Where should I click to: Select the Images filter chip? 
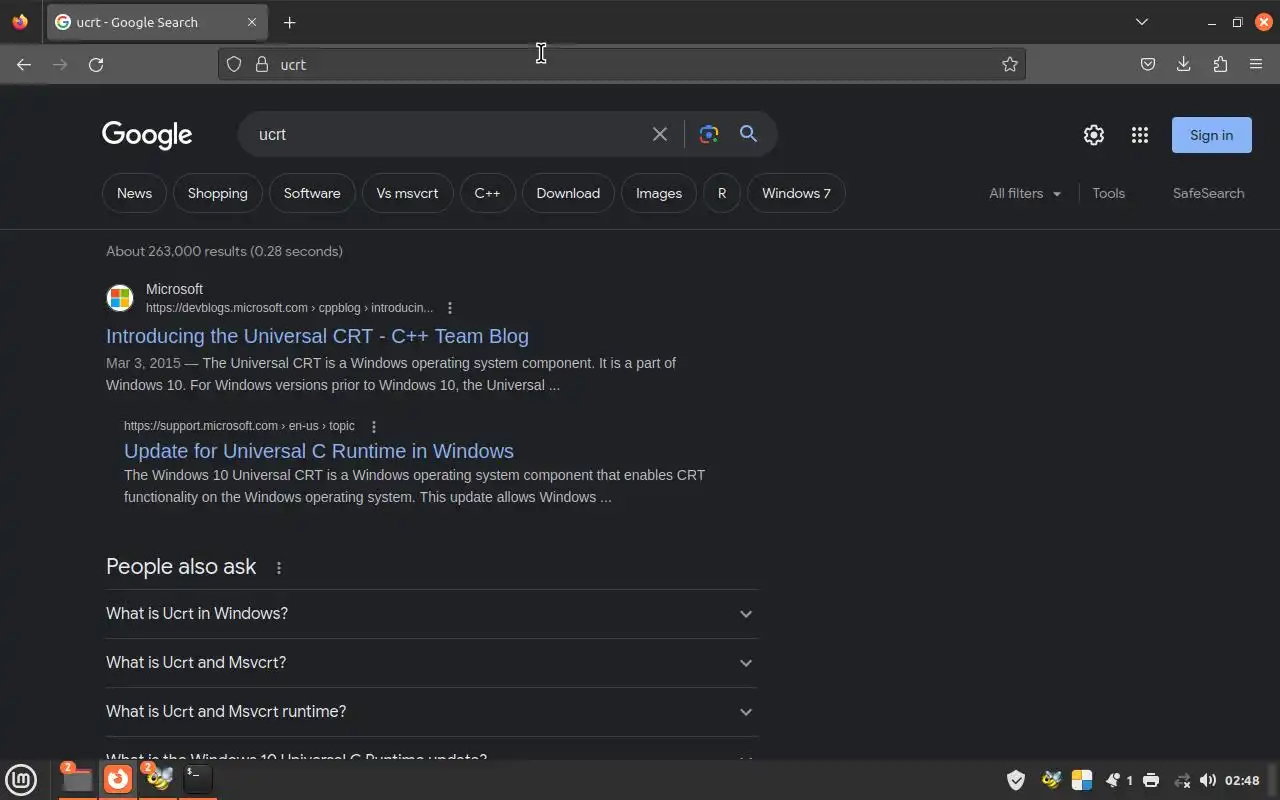pyautogui.click(x=659, y=193)
